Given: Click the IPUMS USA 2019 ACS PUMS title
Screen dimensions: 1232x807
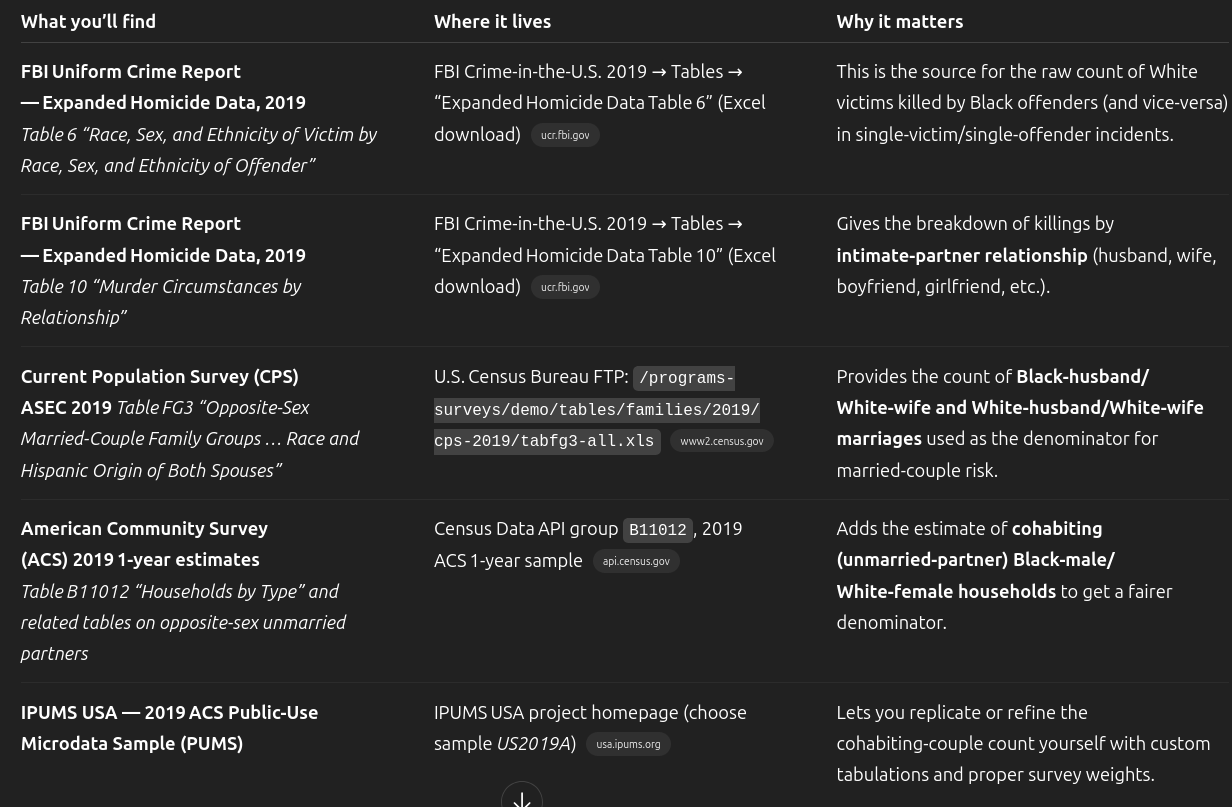Looking at the screenshot, I should [169, 728].
